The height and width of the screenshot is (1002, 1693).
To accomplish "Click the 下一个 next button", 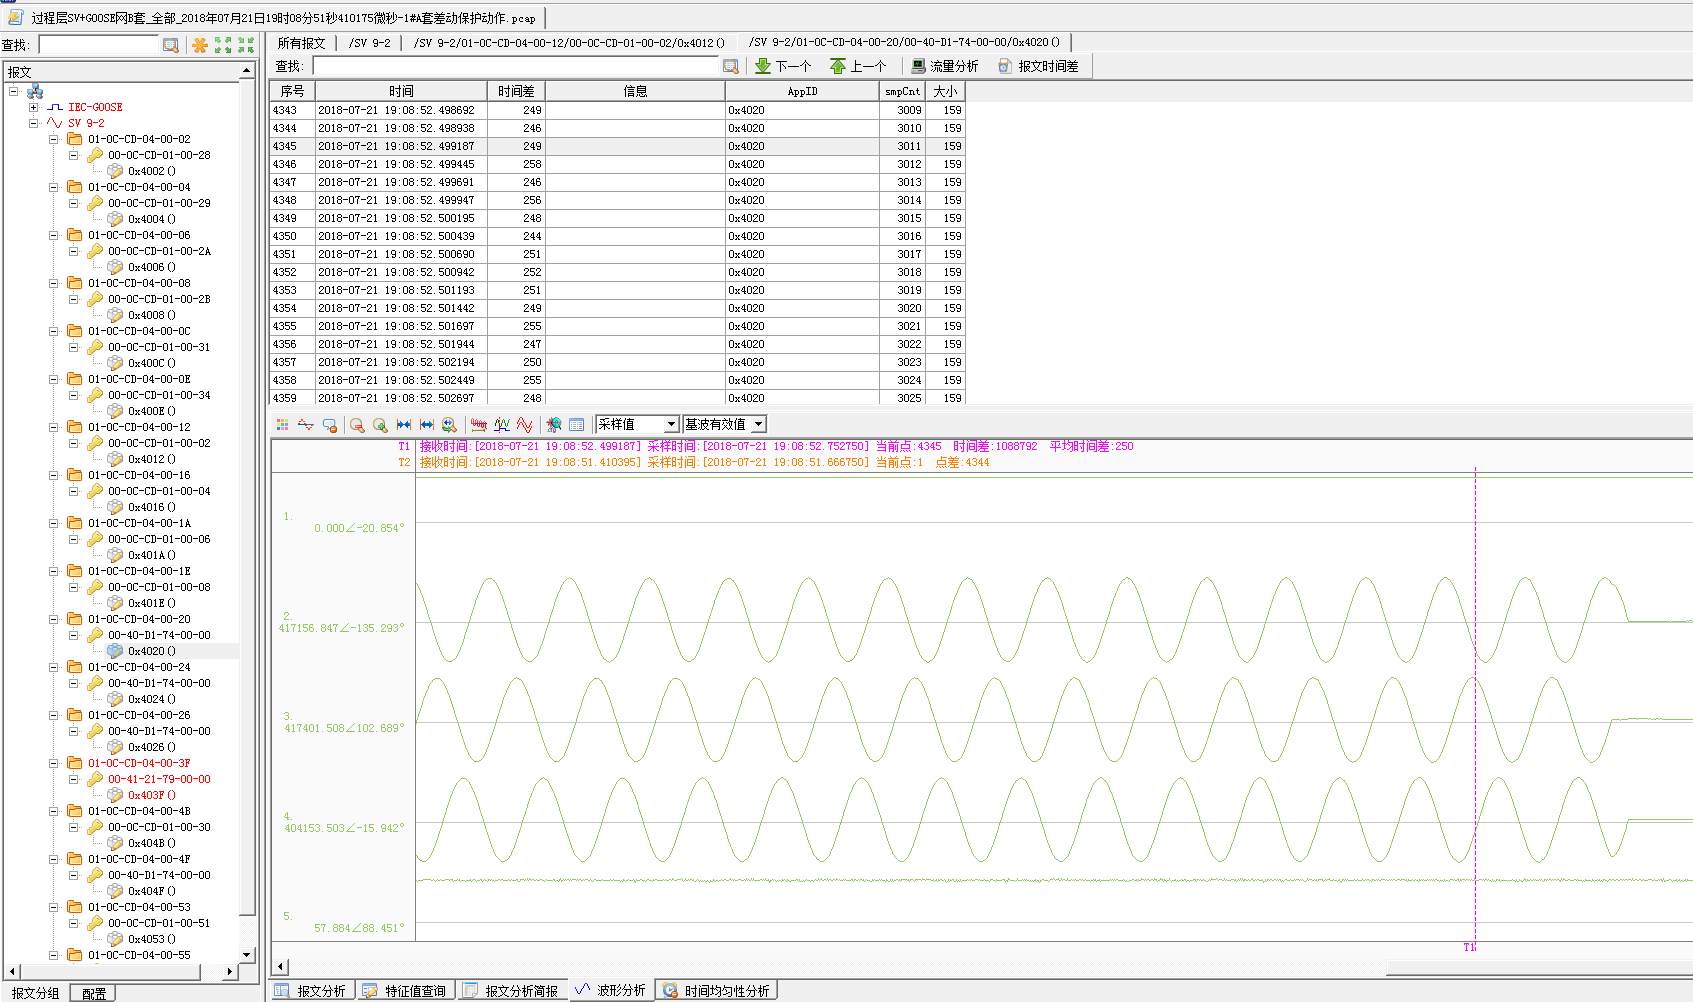I will tap(783, 66).
